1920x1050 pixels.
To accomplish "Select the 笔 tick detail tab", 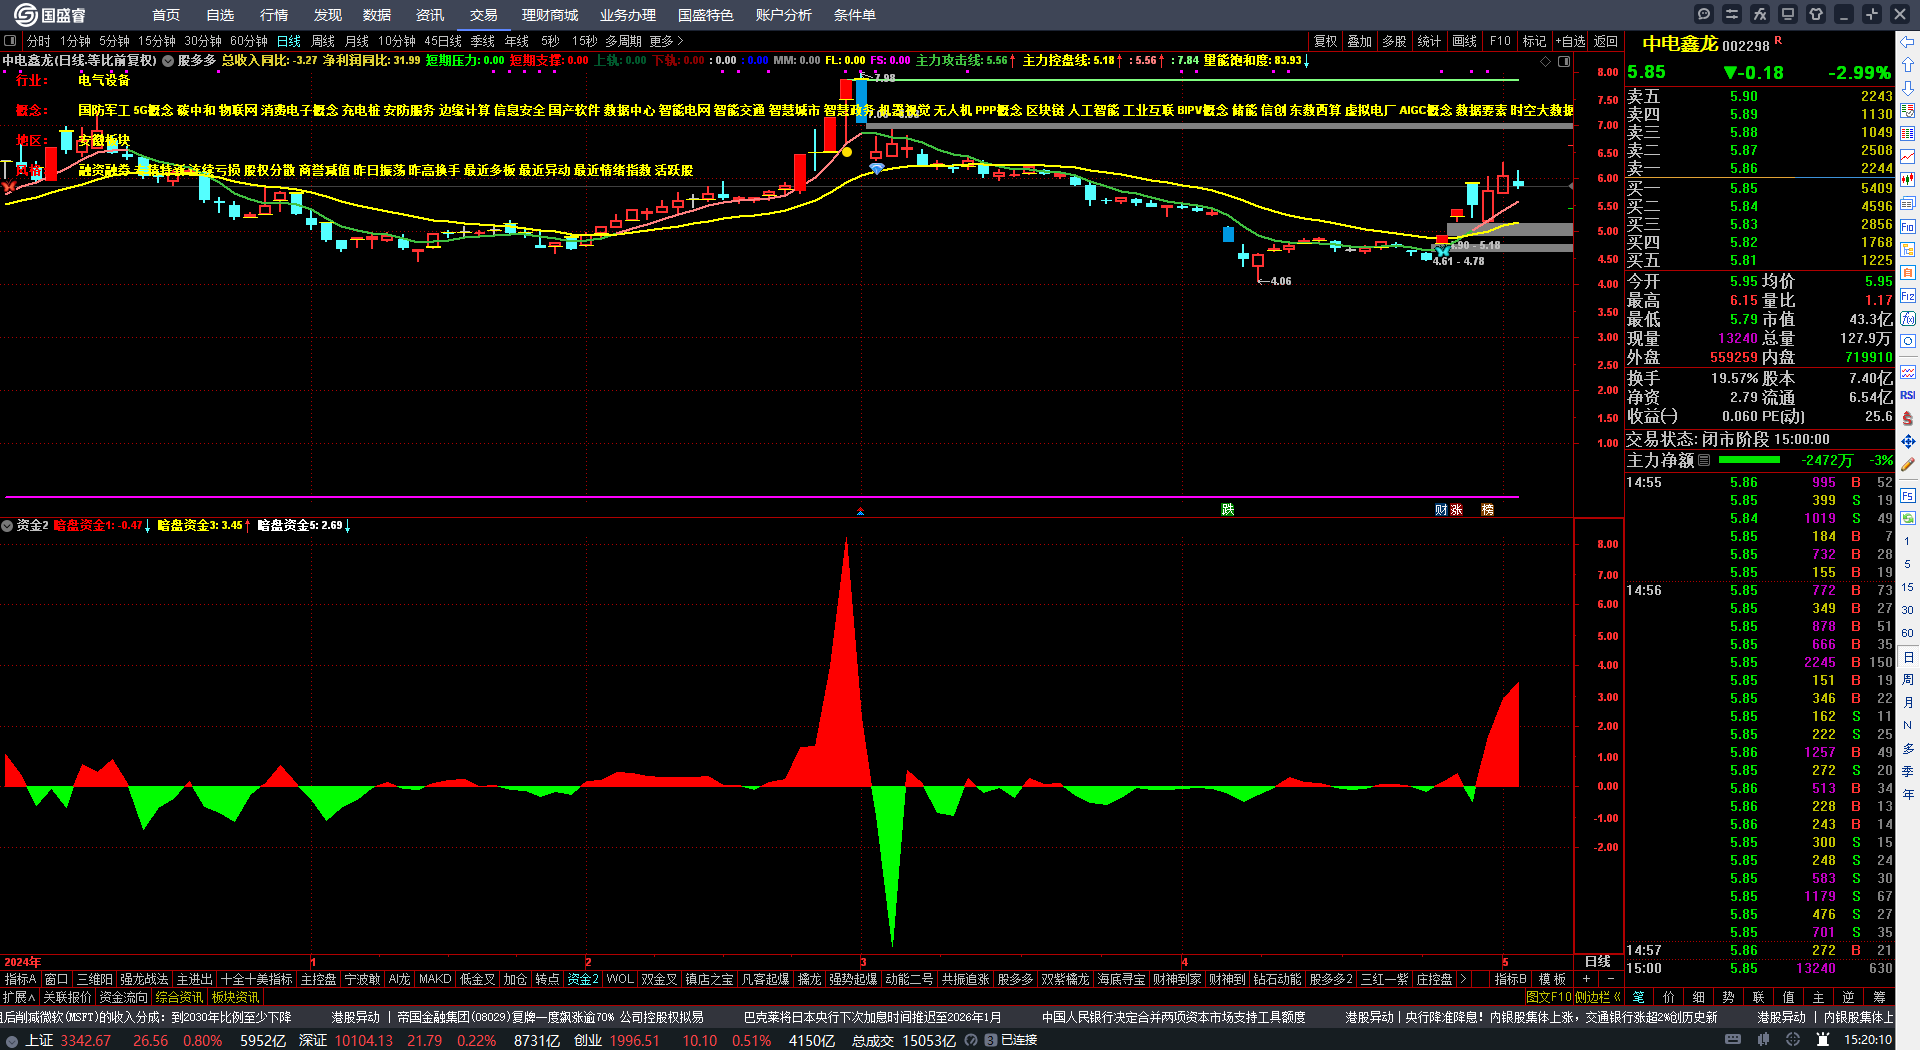I will point(1639,997).
